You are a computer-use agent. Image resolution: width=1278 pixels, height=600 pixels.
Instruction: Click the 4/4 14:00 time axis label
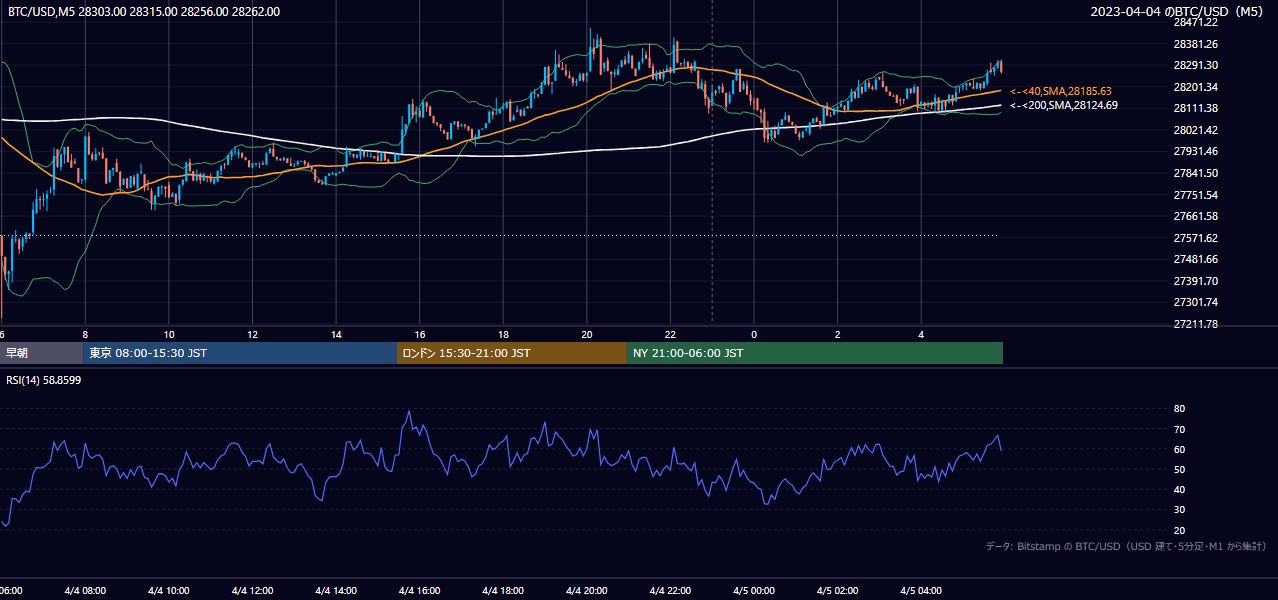[335, 591]
